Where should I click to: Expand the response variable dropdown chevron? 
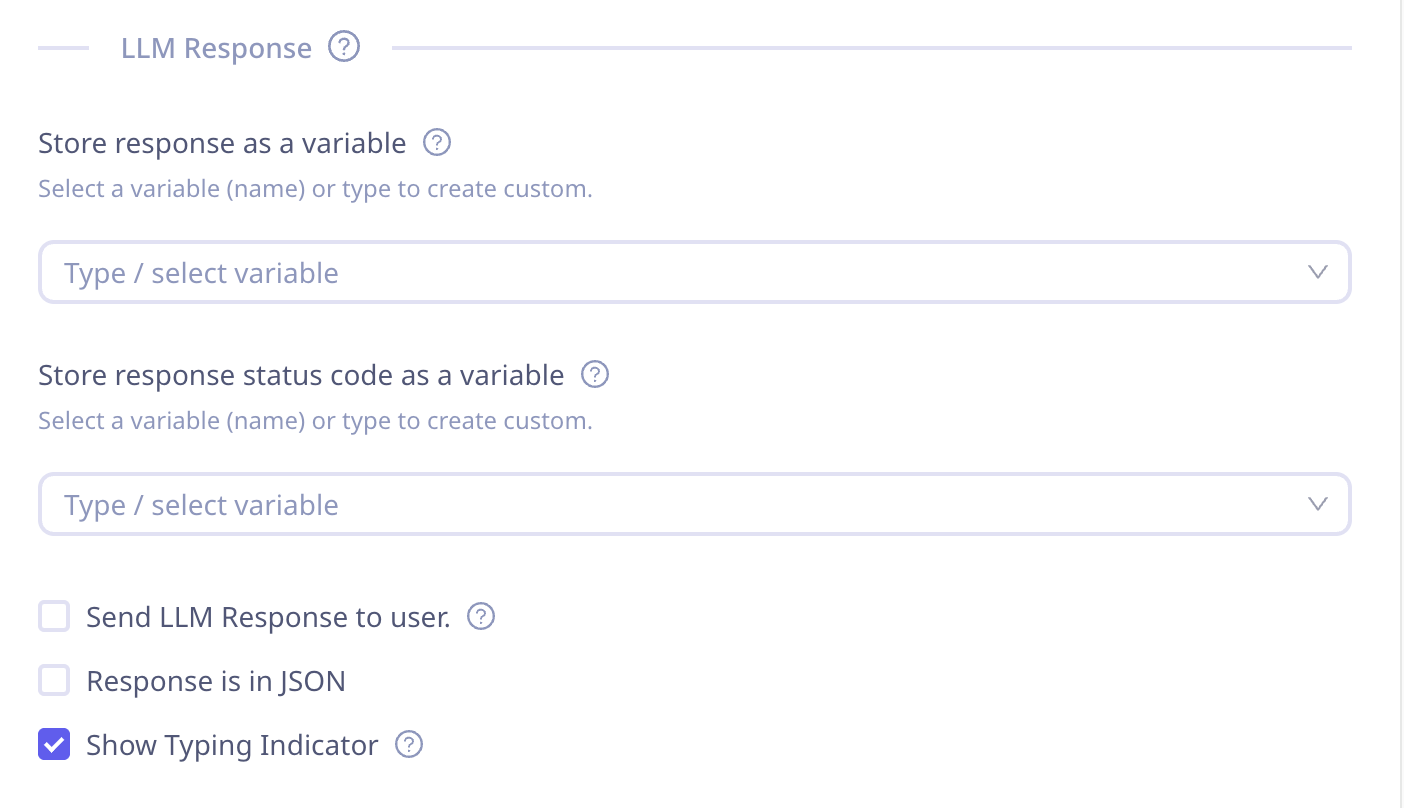(x=1318, y=272)
